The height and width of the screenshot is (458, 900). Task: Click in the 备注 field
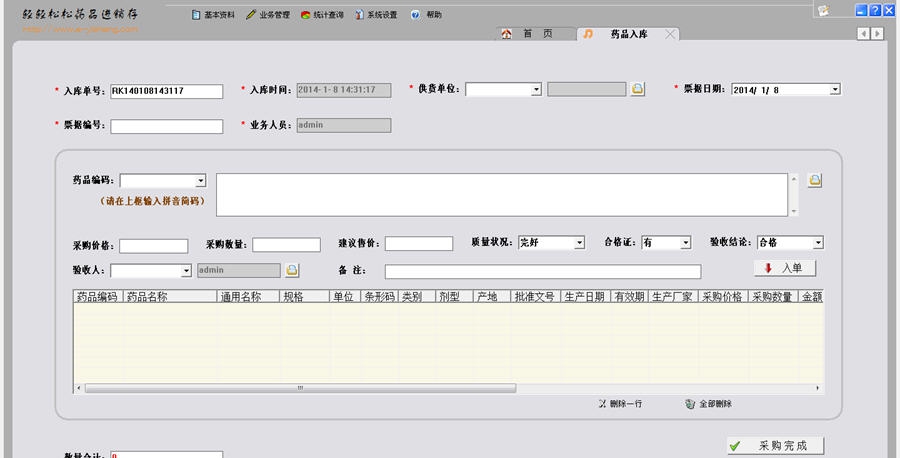pos(543,271)
